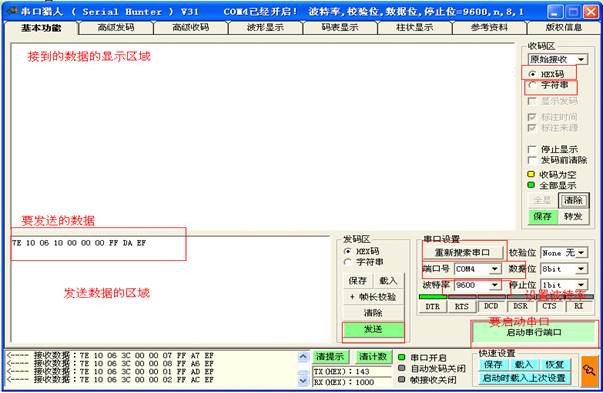
Task: Toggle the DTR signal button
Action: tap(432, 306)
